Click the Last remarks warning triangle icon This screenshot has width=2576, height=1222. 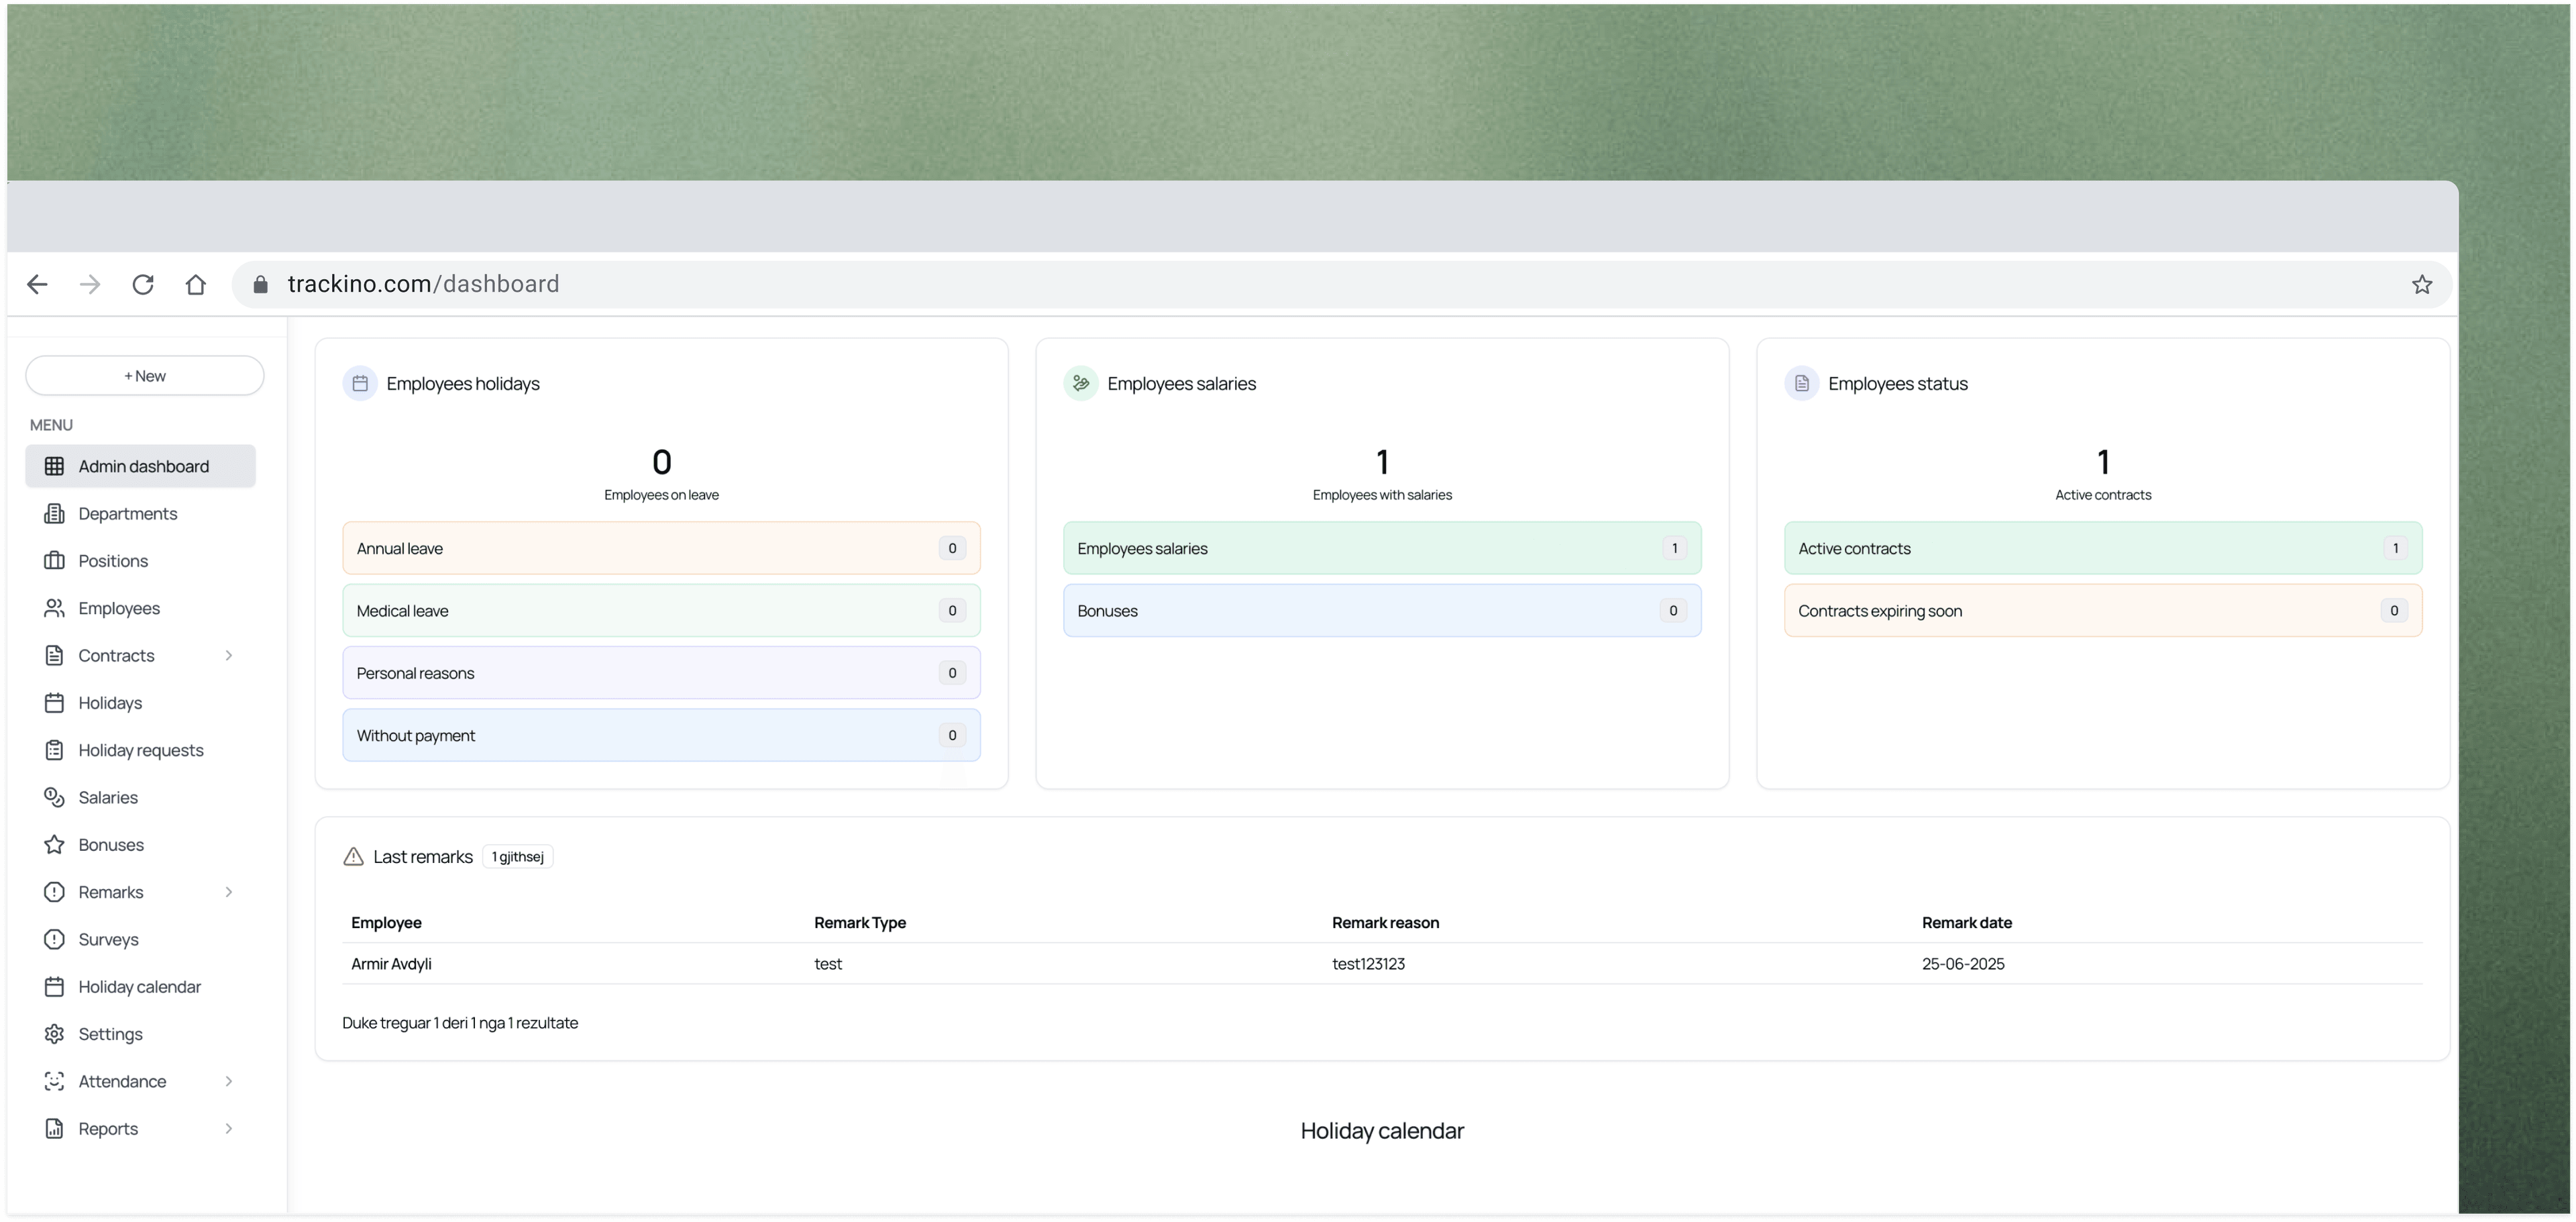353,857
